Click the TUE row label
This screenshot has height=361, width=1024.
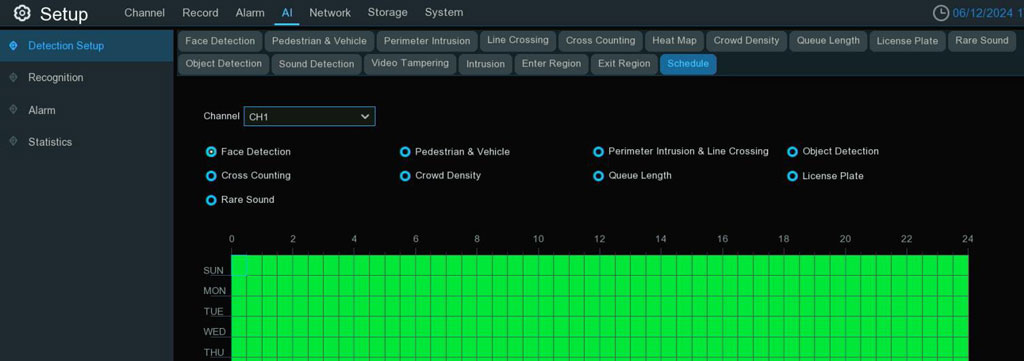[x=214, y=311]
